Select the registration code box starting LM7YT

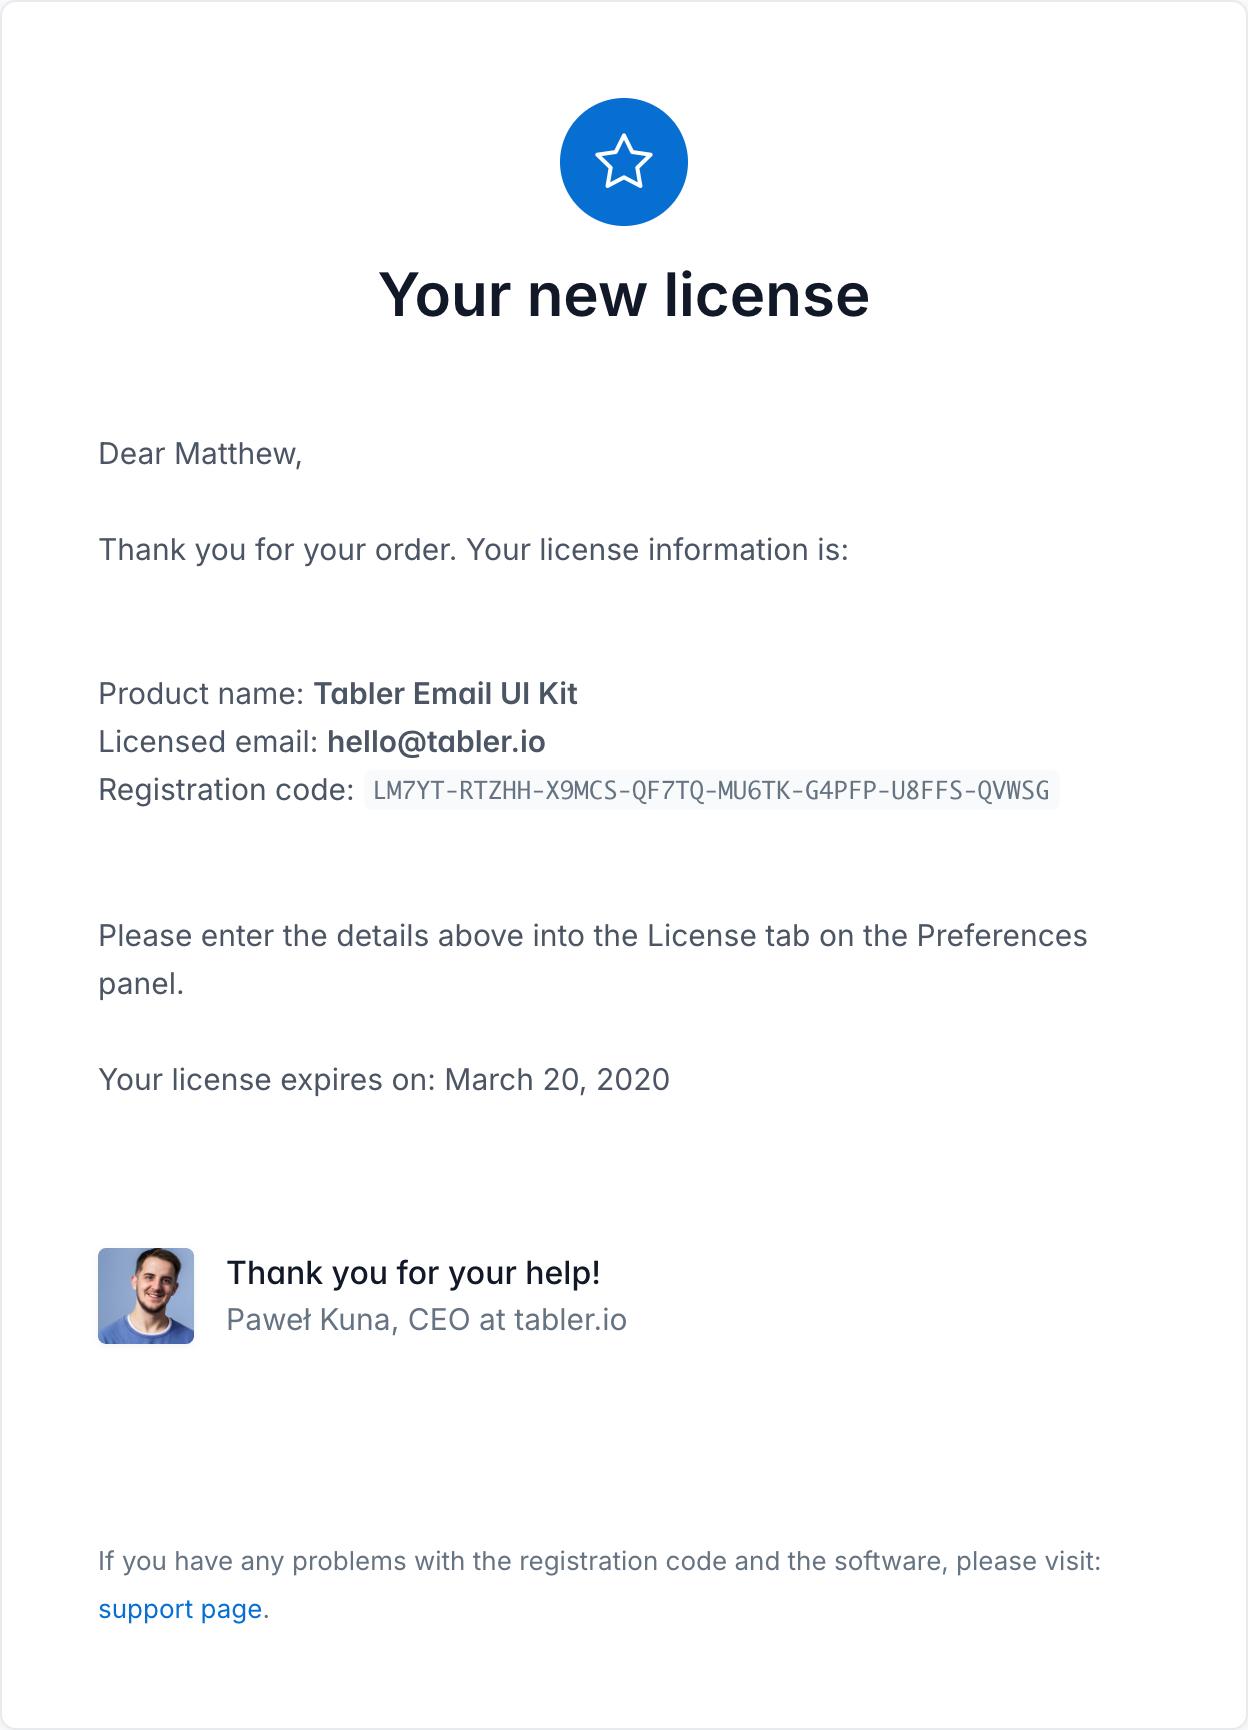tap(711, 790)
